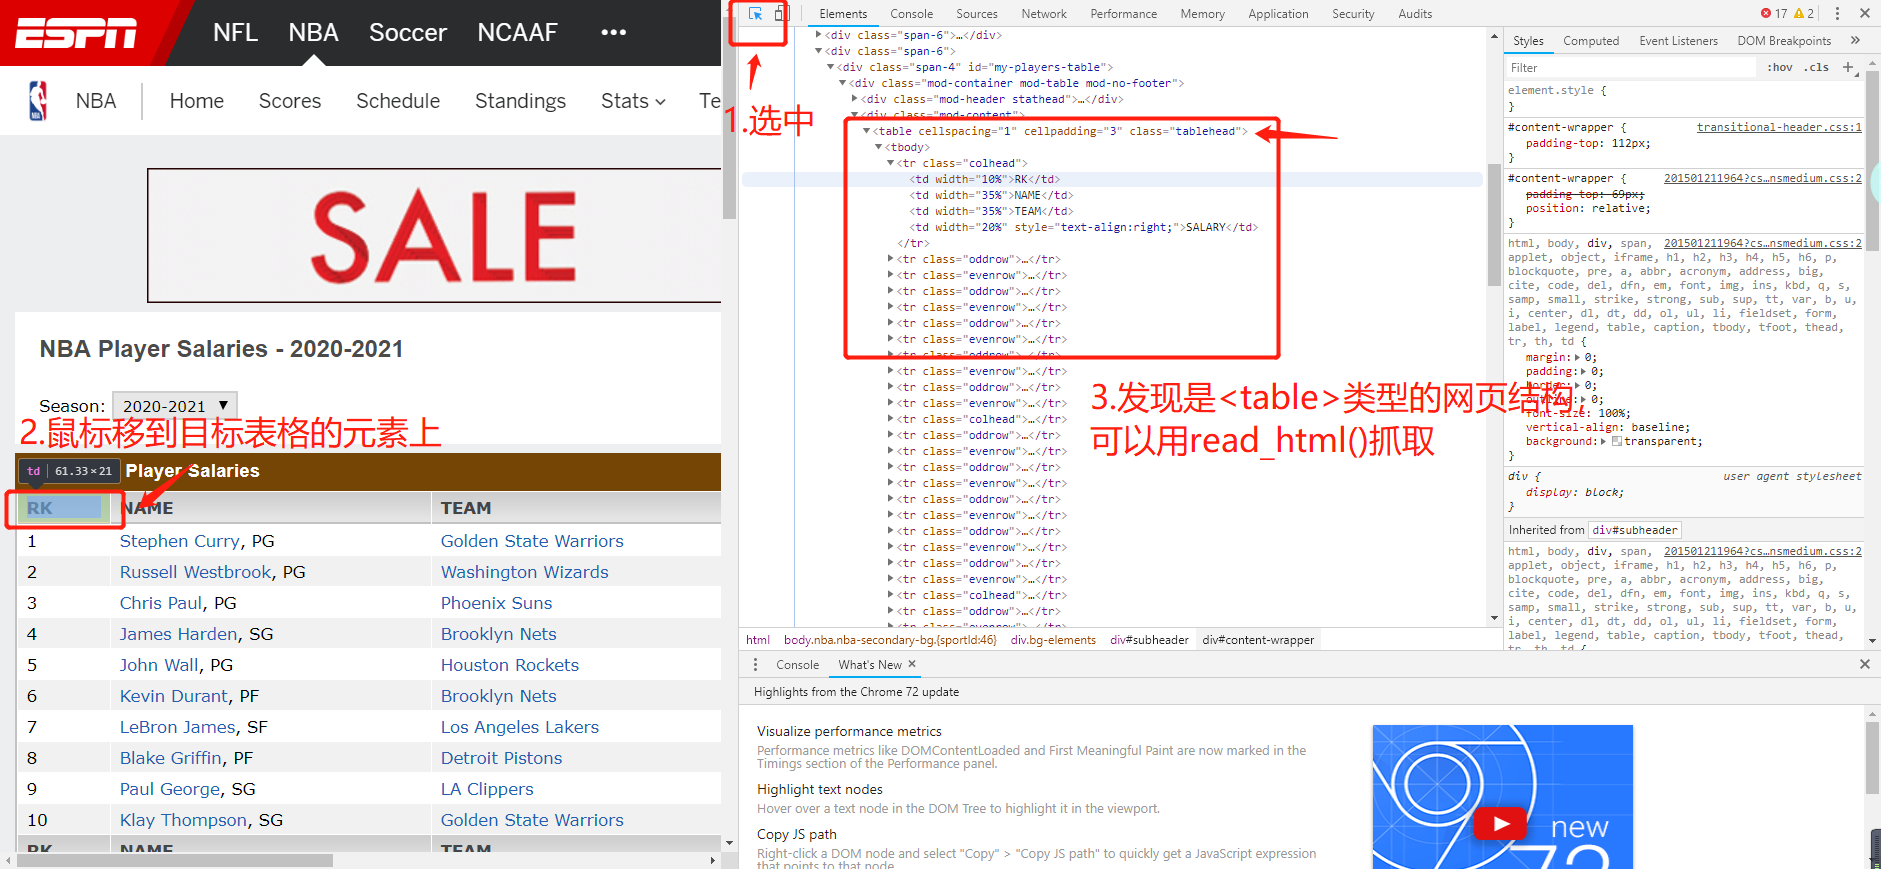Open the Los Angeles Lakers team link
Viewport: 1881px width, 869px height.
(520, 727)
